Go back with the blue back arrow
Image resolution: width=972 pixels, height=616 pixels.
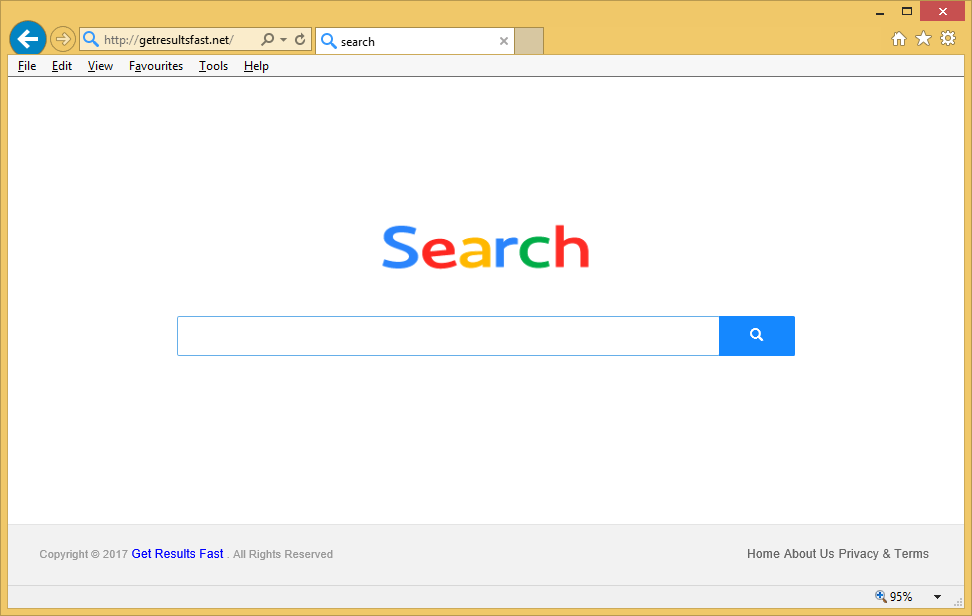[x=28, y=39]
